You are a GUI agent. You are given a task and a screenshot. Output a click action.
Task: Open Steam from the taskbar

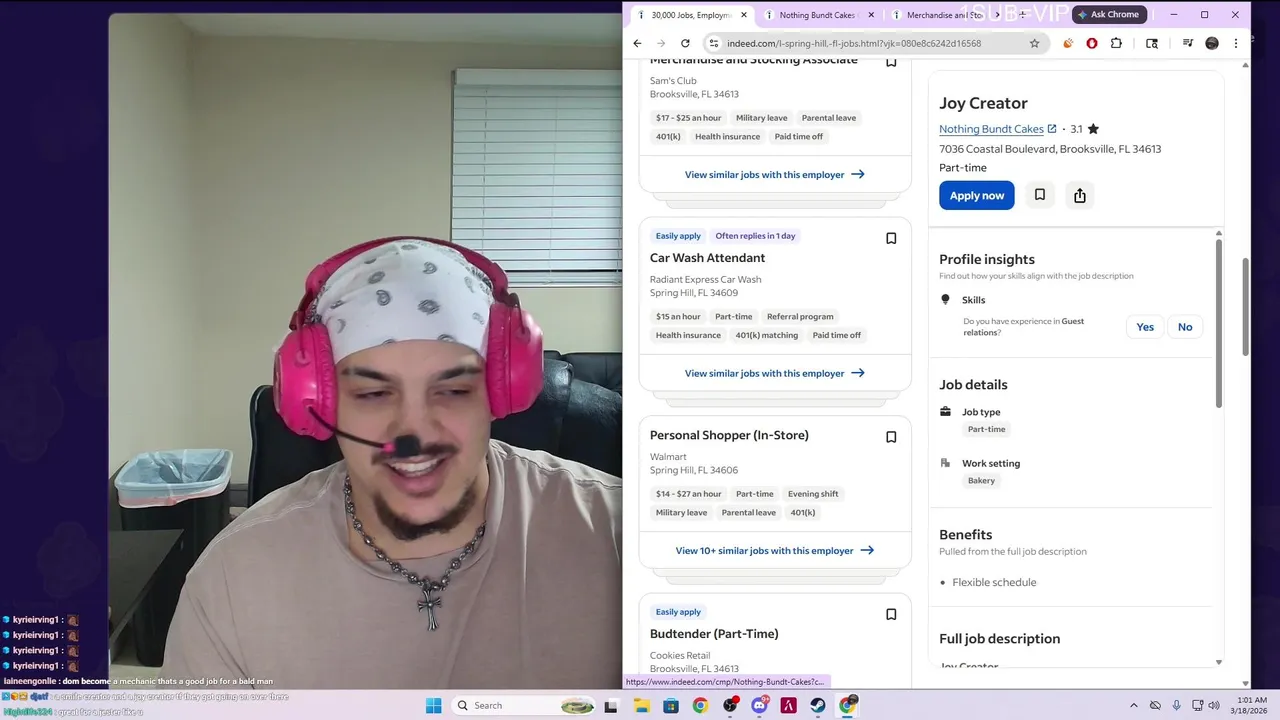[818, 705]
